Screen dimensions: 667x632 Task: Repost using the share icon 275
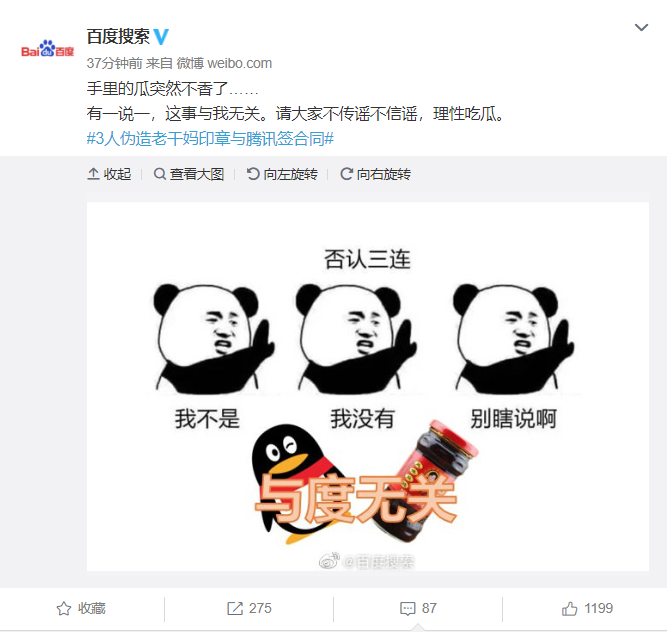coord(249,609)
